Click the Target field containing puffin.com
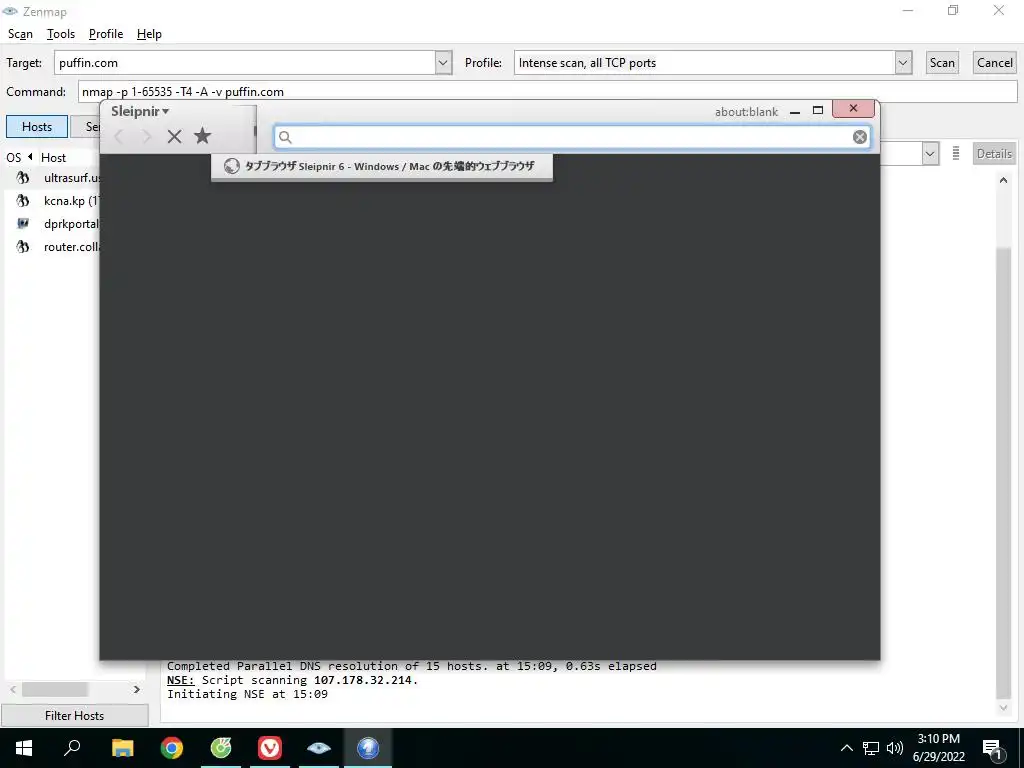Screen dimensions: 1024x768 point(245,63)
